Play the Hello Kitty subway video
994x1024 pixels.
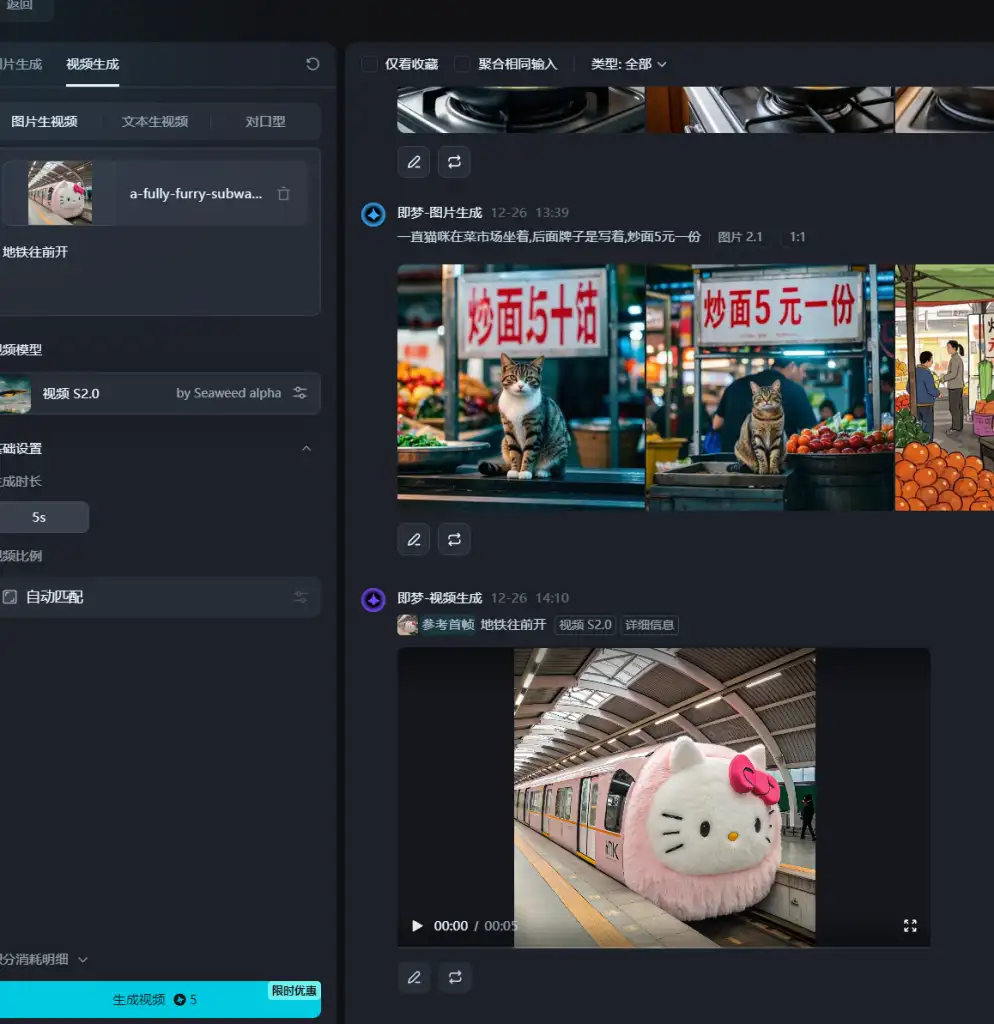coord(417,926)
